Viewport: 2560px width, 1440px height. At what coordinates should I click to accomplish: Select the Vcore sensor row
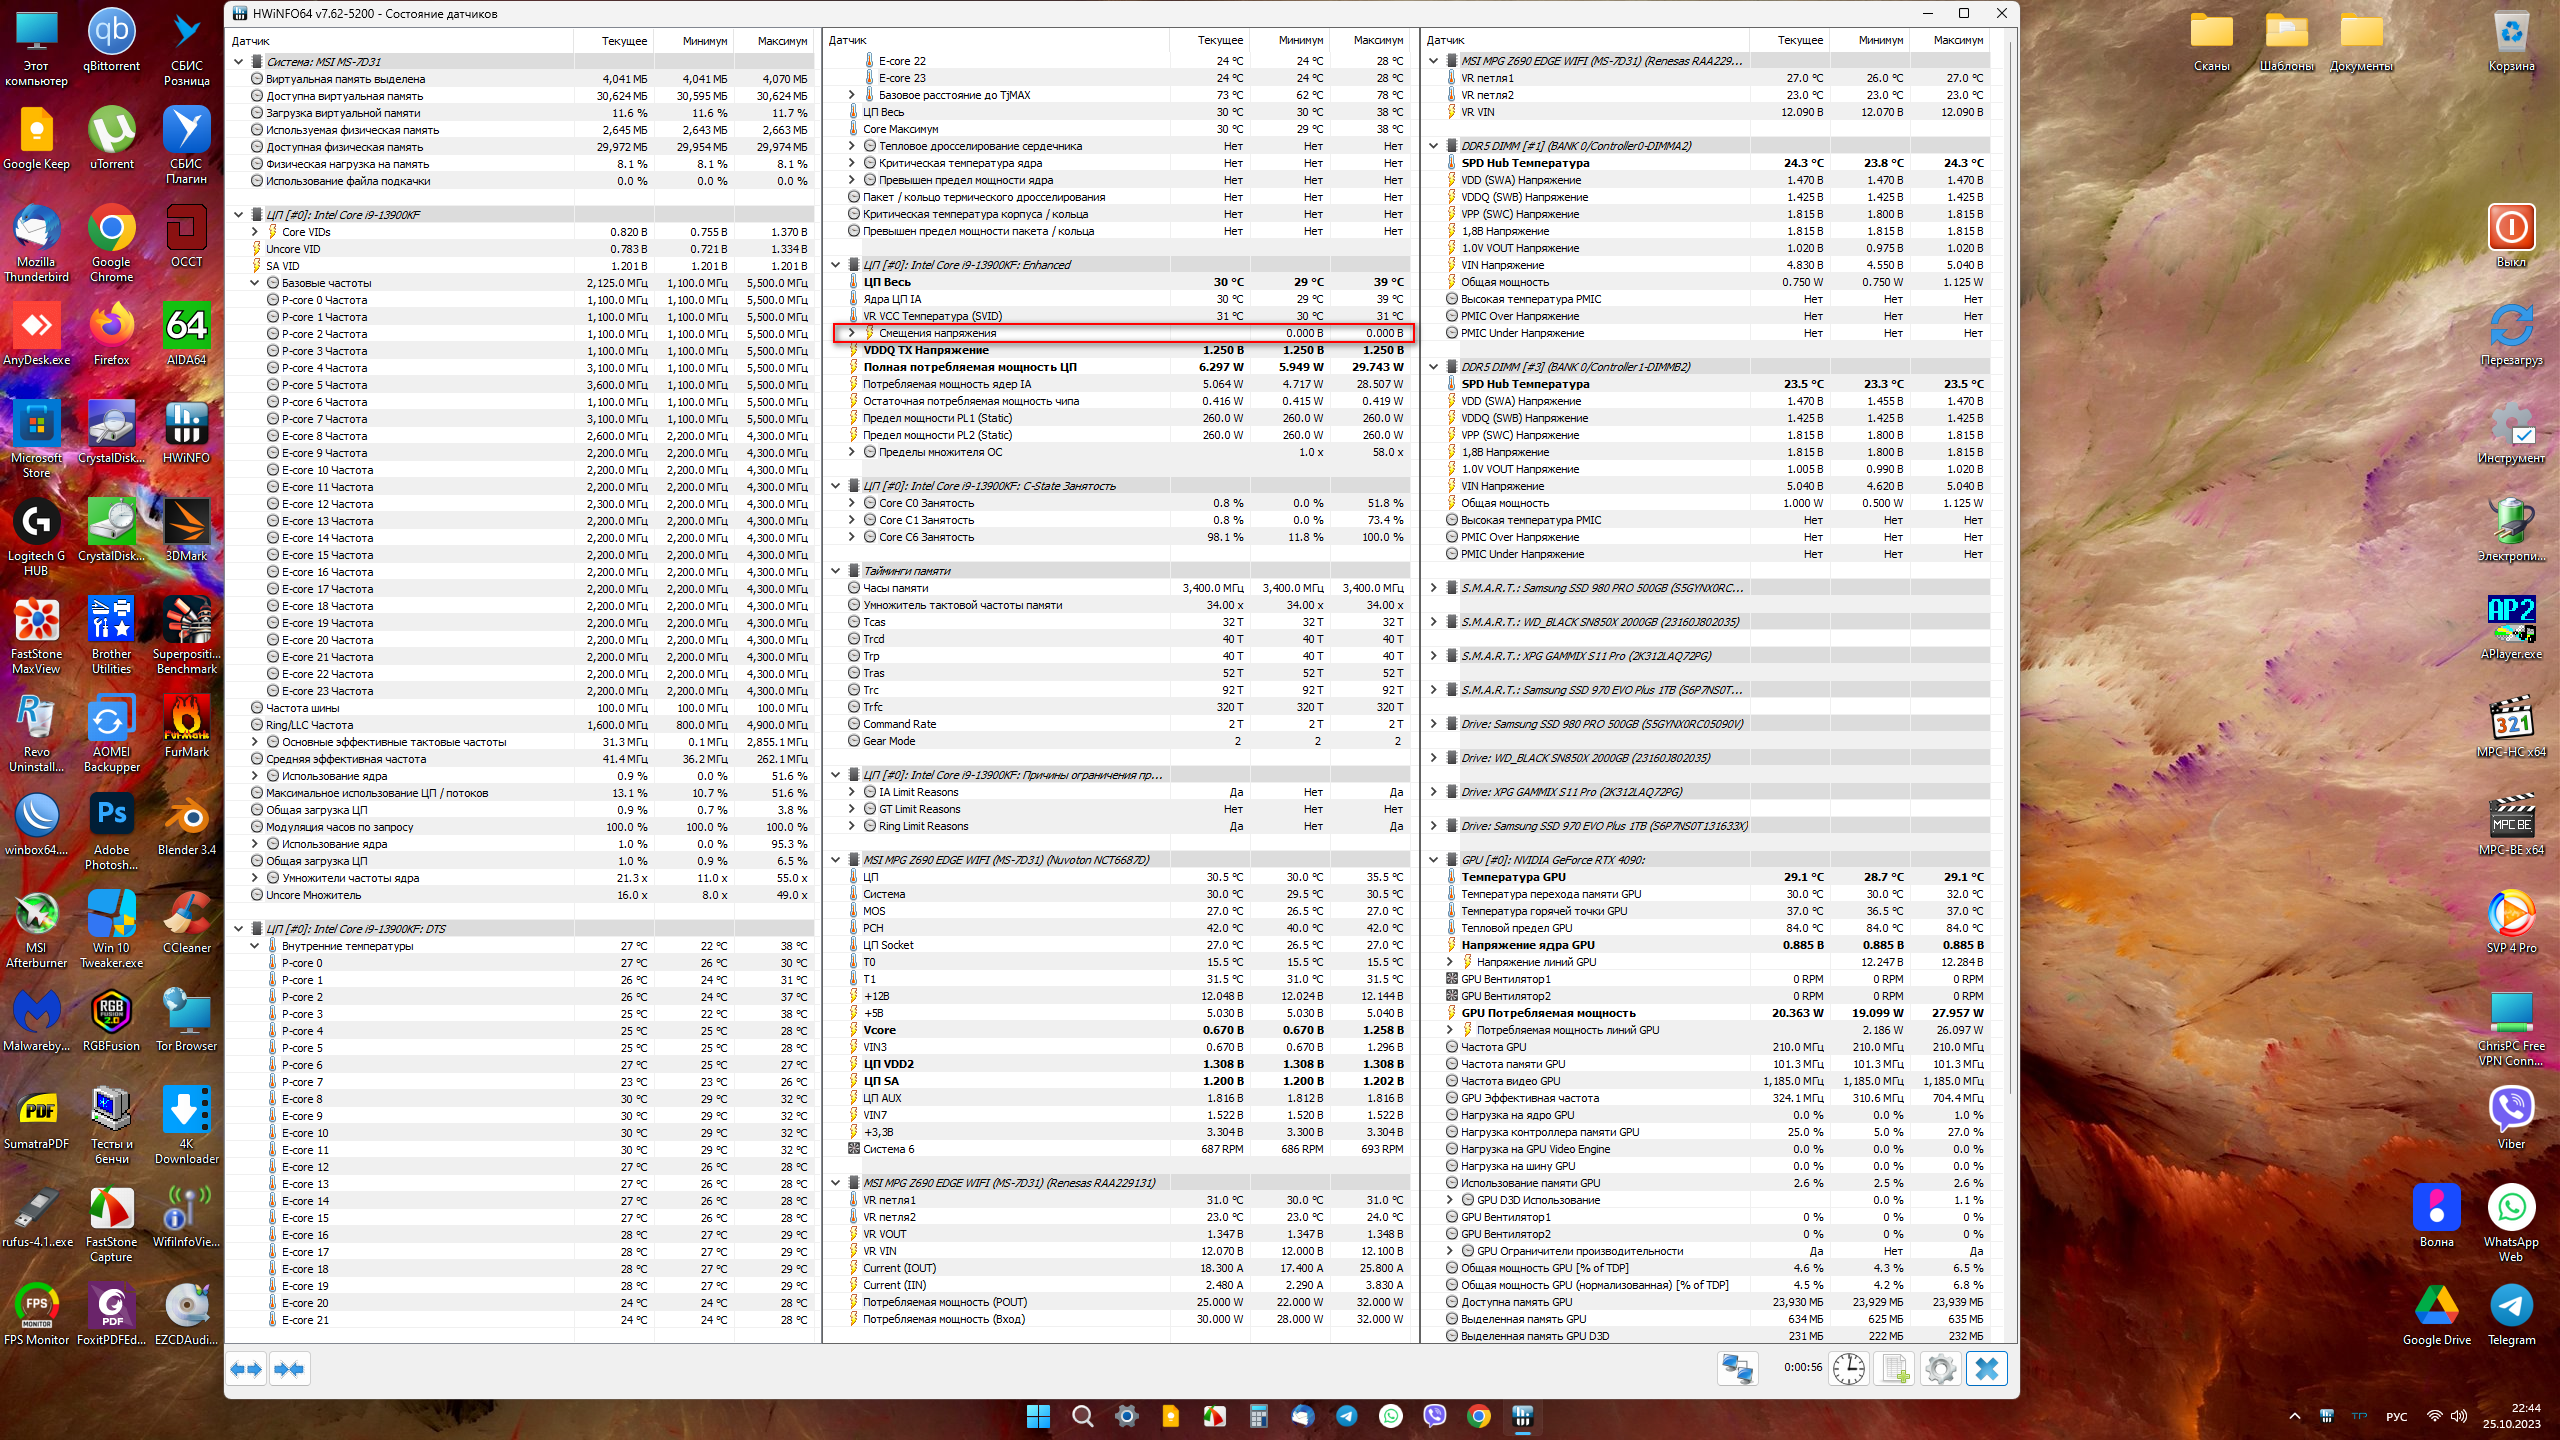[880, 1030]
